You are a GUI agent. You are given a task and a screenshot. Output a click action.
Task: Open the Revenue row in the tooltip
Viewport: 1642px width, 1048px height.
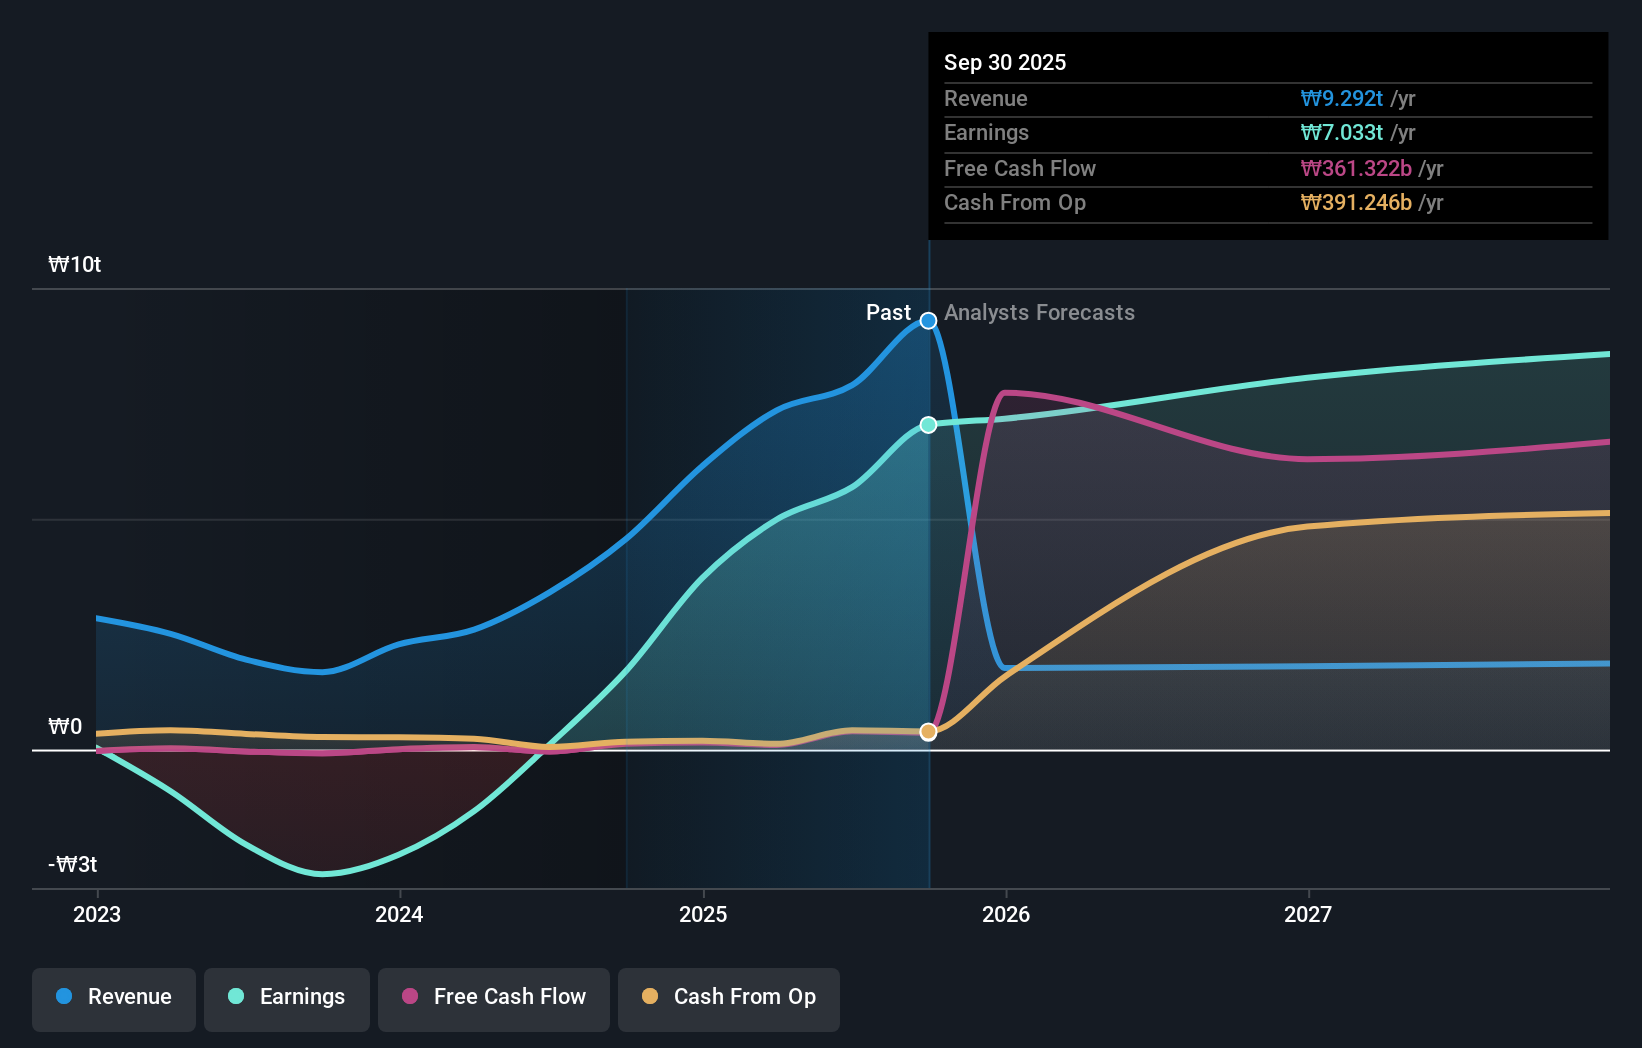[x=1265, y=99]
